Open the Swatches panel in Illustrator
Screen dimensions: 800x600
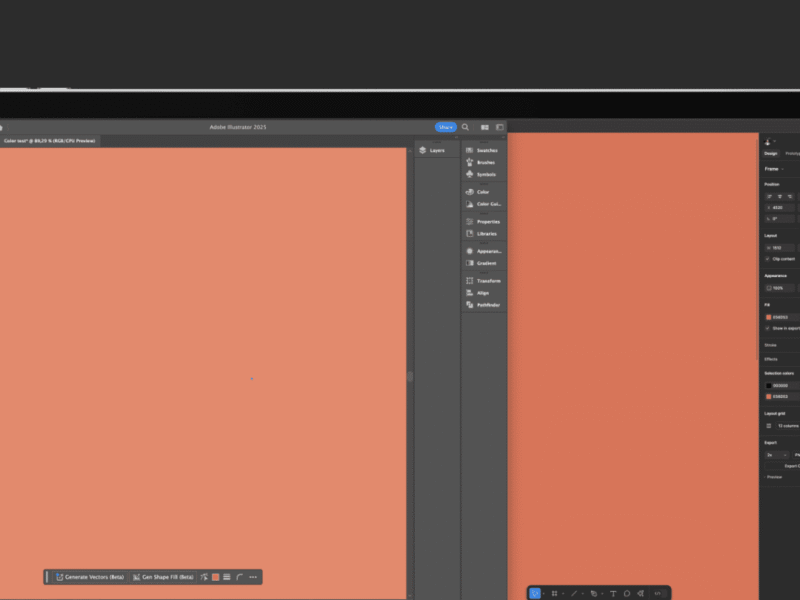tap(482, 151)
